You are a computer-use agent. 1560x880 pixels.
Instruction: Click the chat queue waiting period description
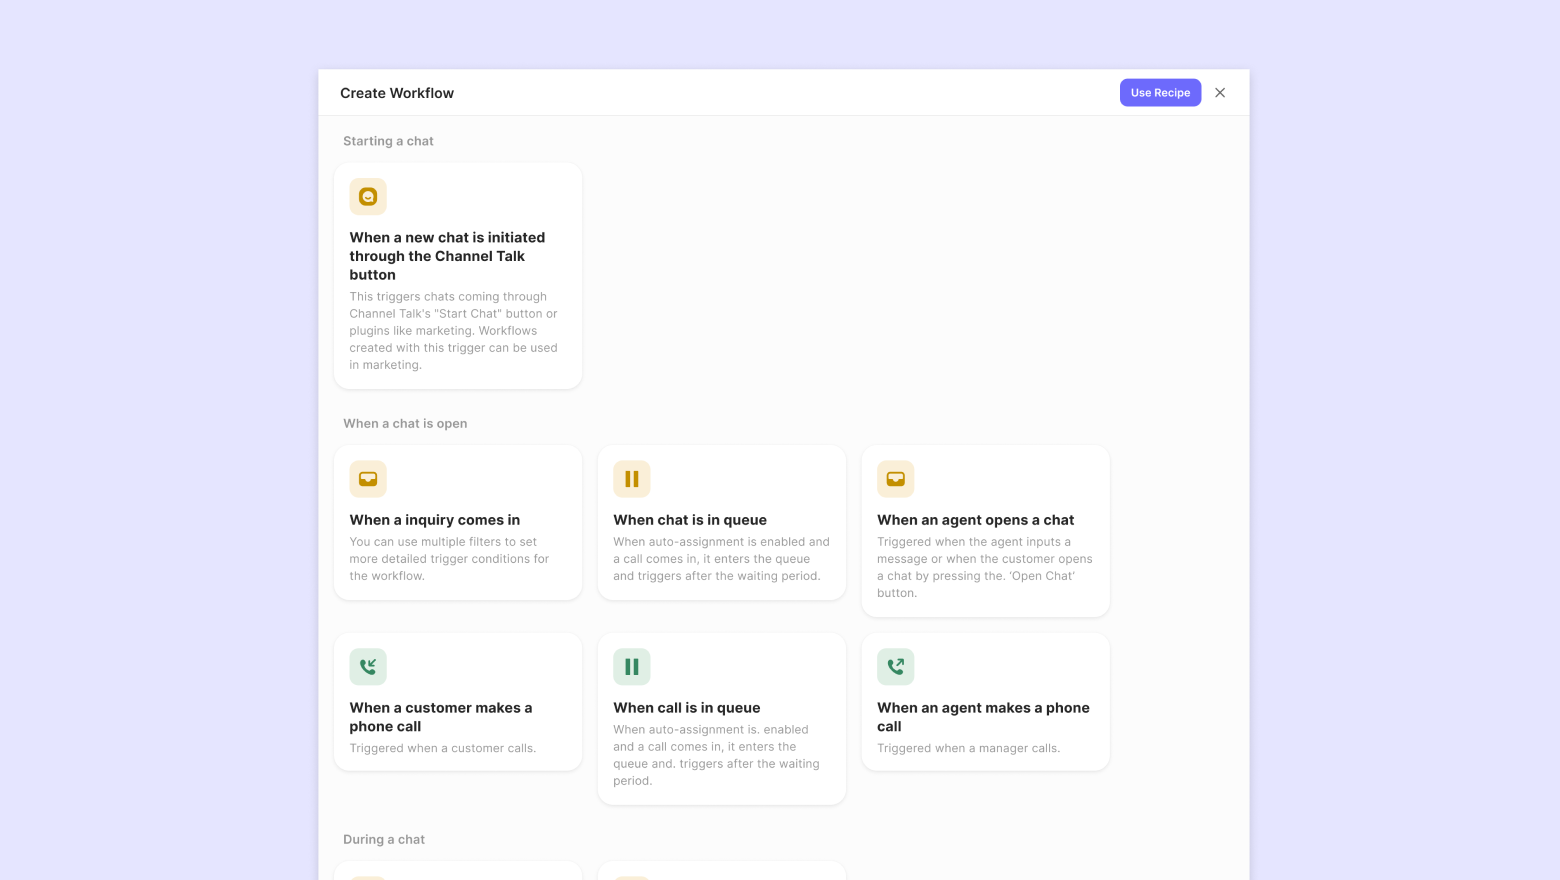coord(721,559)
